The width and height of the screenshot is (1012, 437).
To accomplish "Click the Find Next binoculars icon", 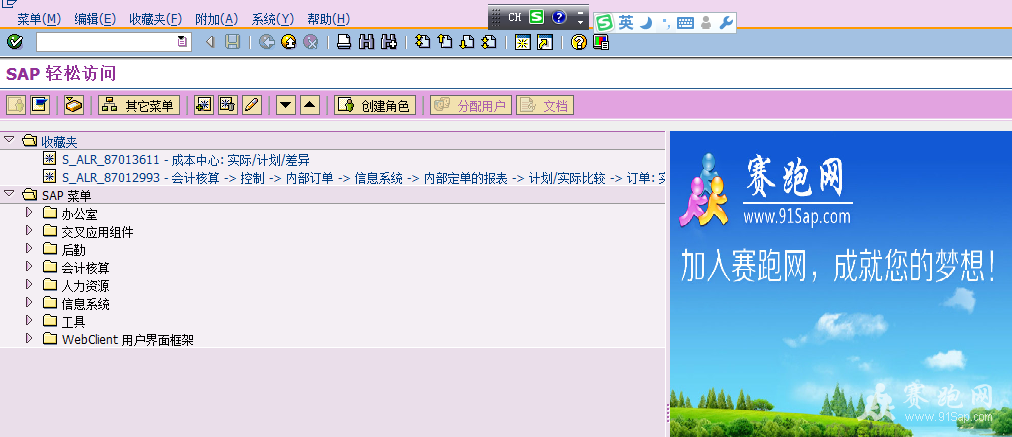I will tap(389, 43).
